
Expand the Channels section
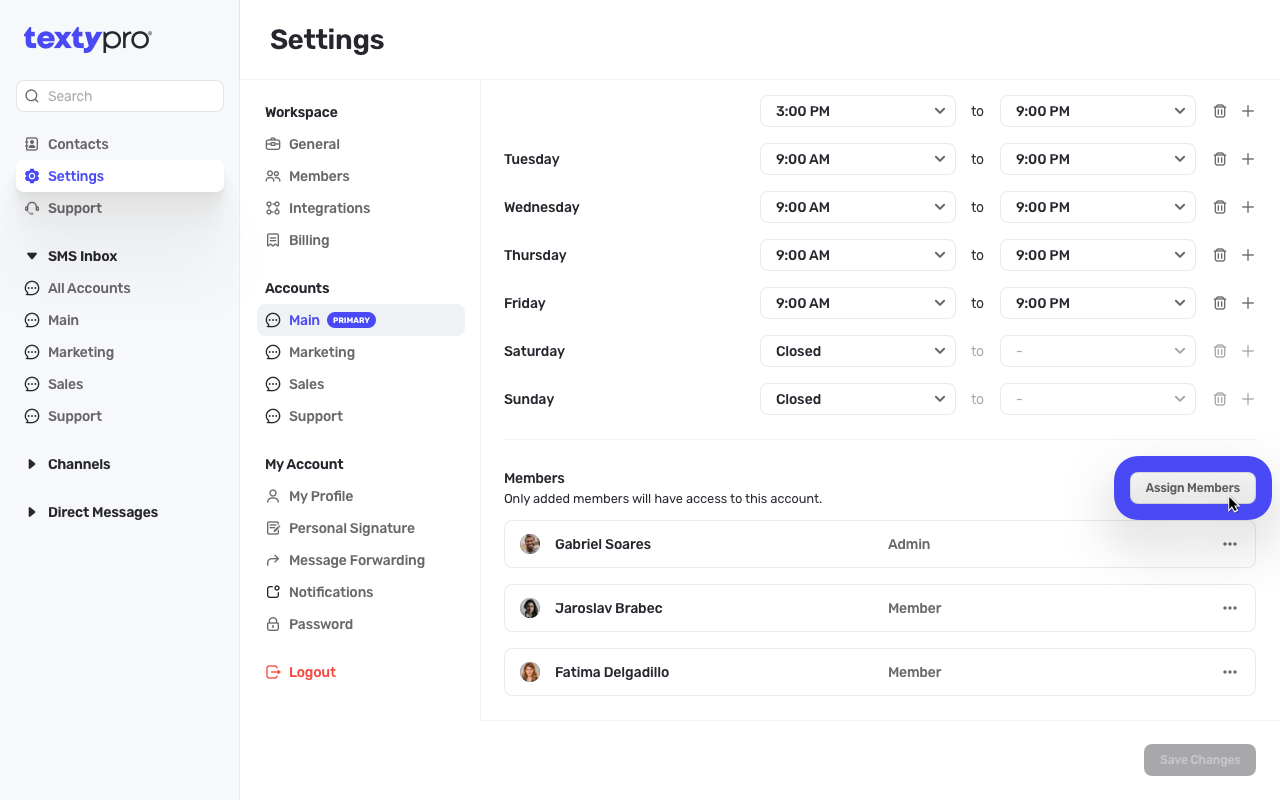[32, 464]
